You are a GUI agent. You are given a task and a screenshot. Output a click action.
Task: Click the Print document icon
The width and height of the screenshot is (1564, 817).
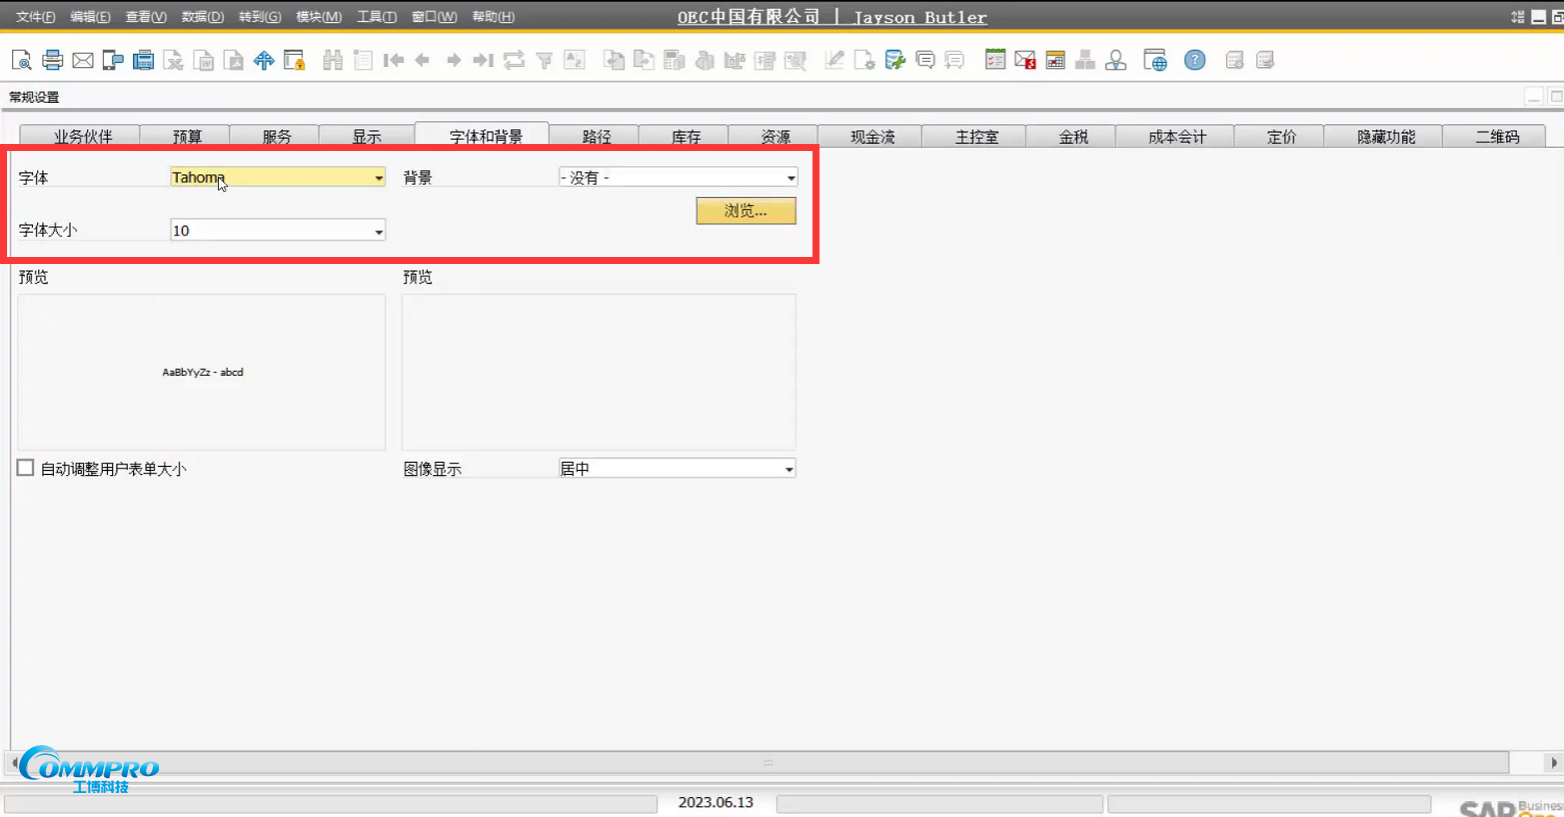click(x=52, y=60)
